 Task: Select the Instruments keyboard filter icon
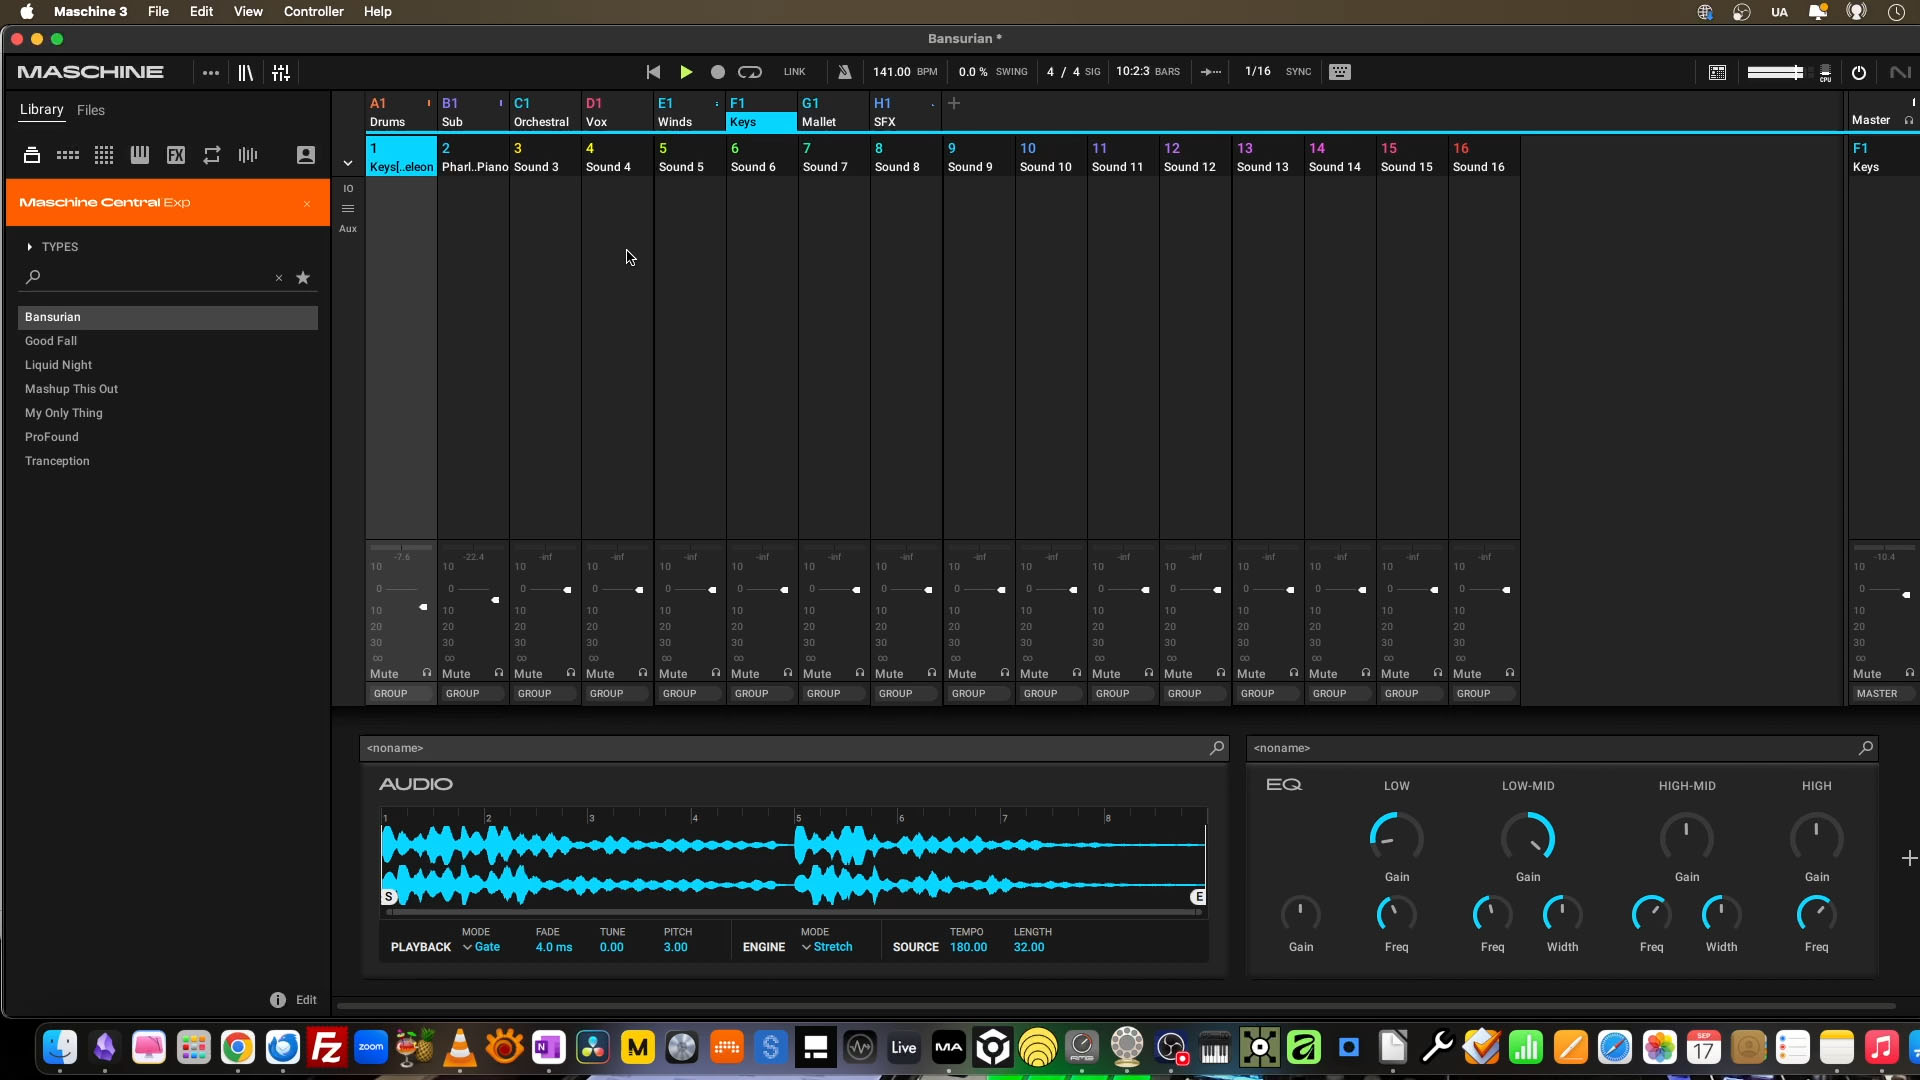pos(140,155)
